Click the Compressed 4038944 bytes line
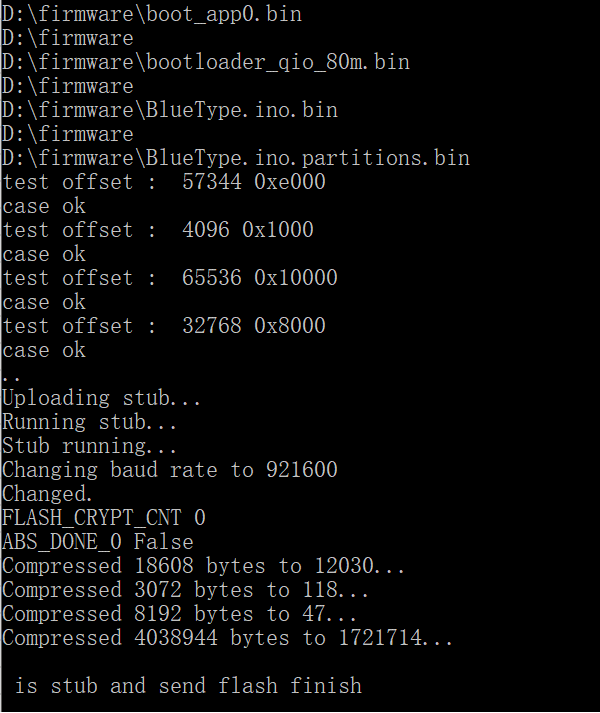This screenshot has width=600, height=713. click(x=228, y=638)
